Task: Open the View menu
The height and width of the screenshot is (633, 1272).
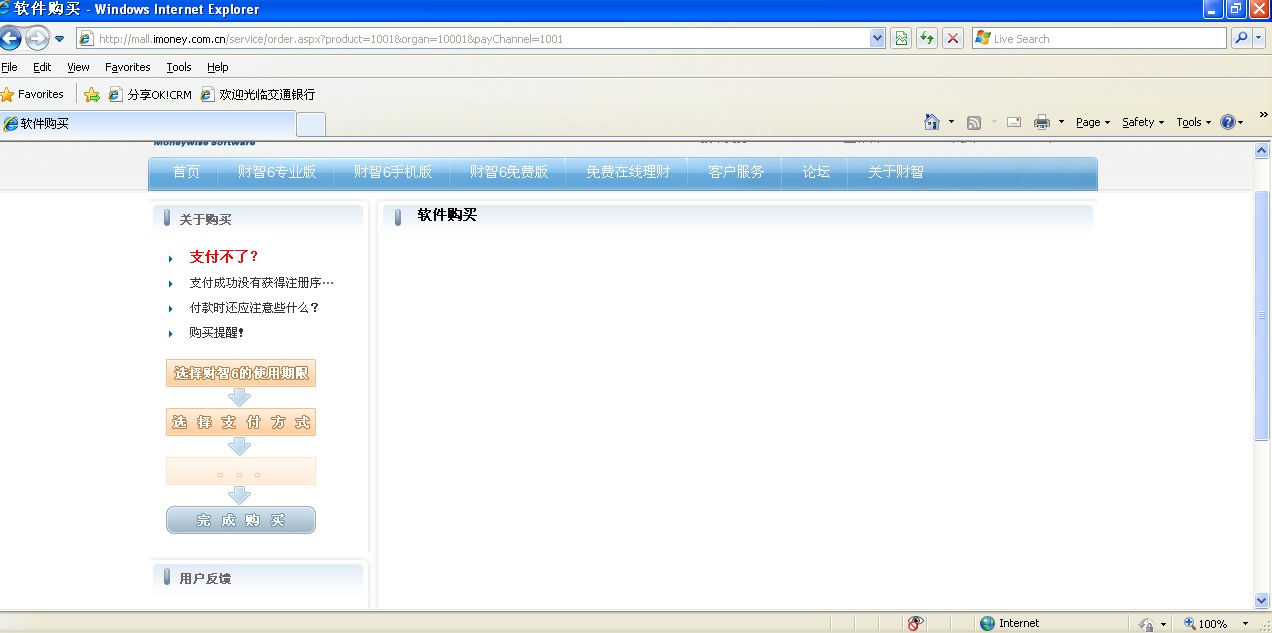Action: (x=78, y=67)
